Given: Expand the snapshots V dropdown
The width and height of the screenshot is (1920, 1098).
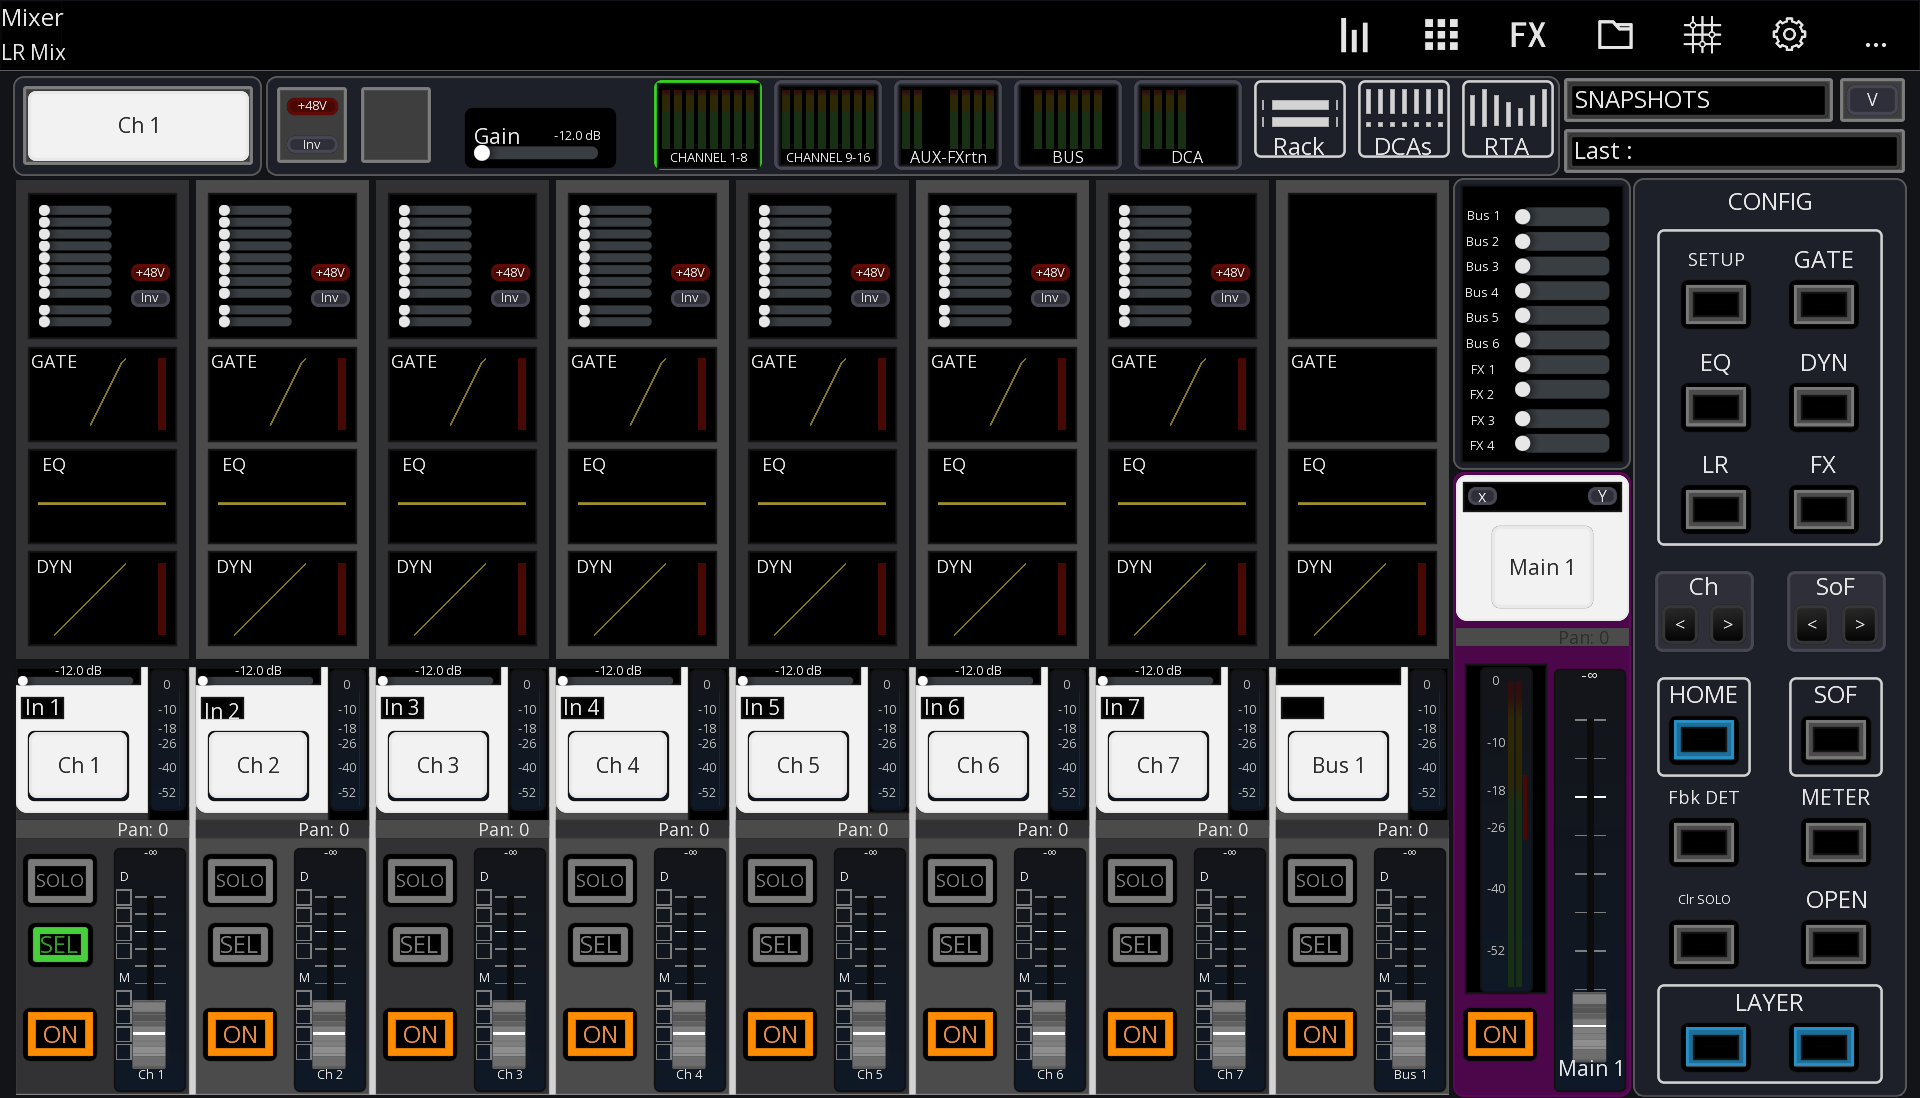Looking at the screenshot, I should pyautogui.click(x=1872, y=100).
